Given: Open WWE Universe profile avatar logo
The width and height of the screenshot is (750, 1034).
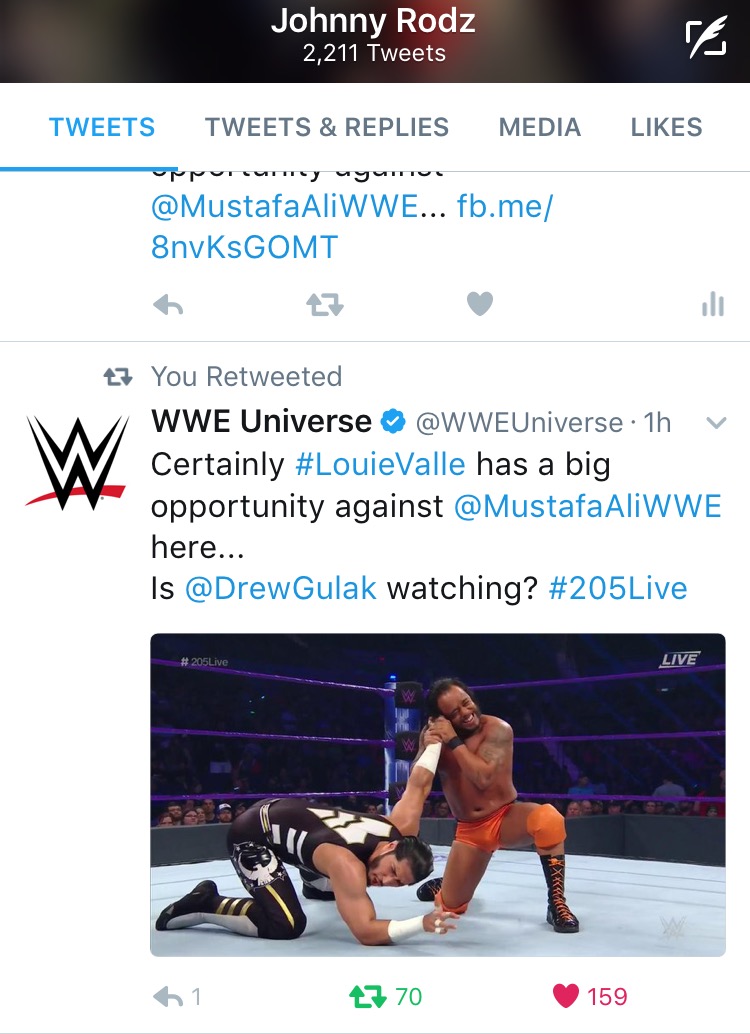Looking at the screenshot, I should [x=77, y=462].
